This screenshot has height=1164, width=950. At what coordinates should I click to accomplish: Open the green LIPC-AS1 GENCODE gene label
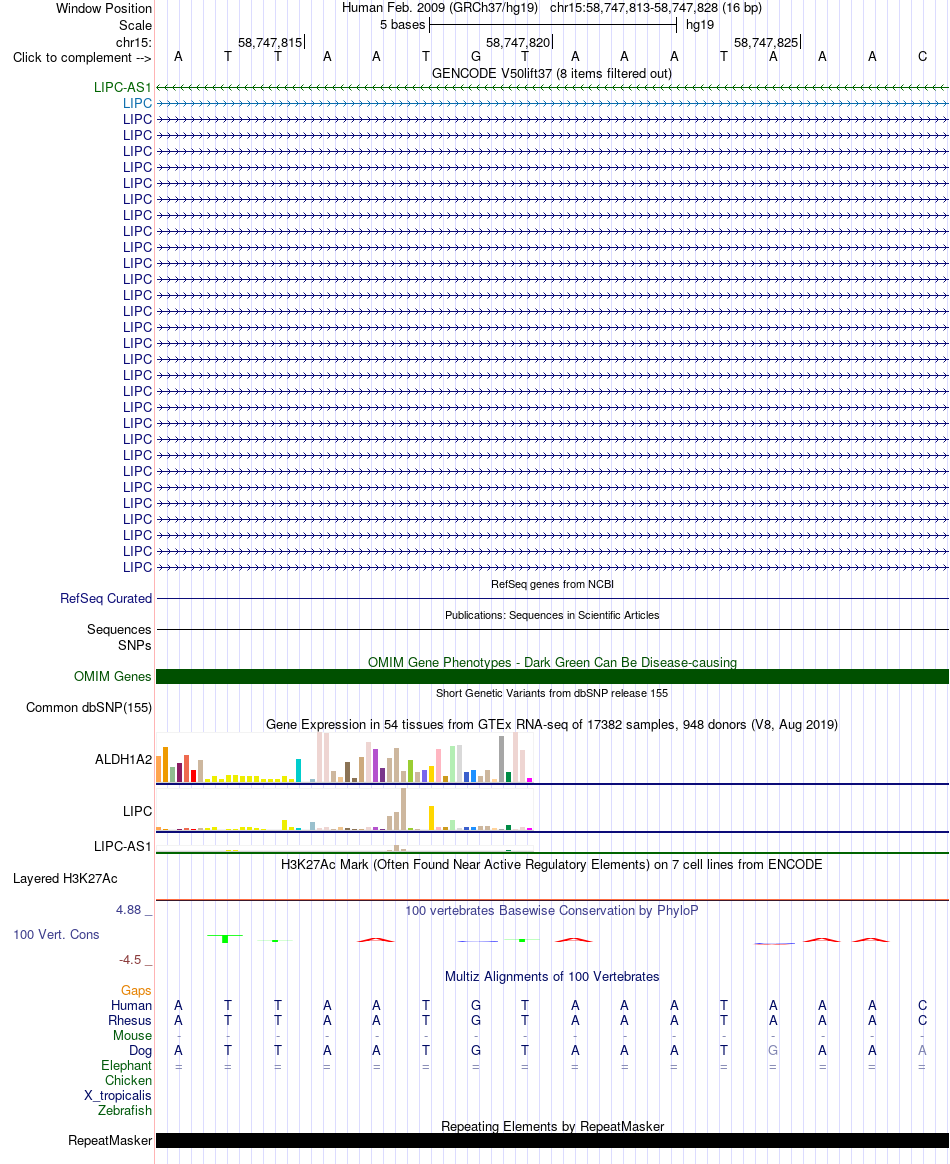pos(122,88)
